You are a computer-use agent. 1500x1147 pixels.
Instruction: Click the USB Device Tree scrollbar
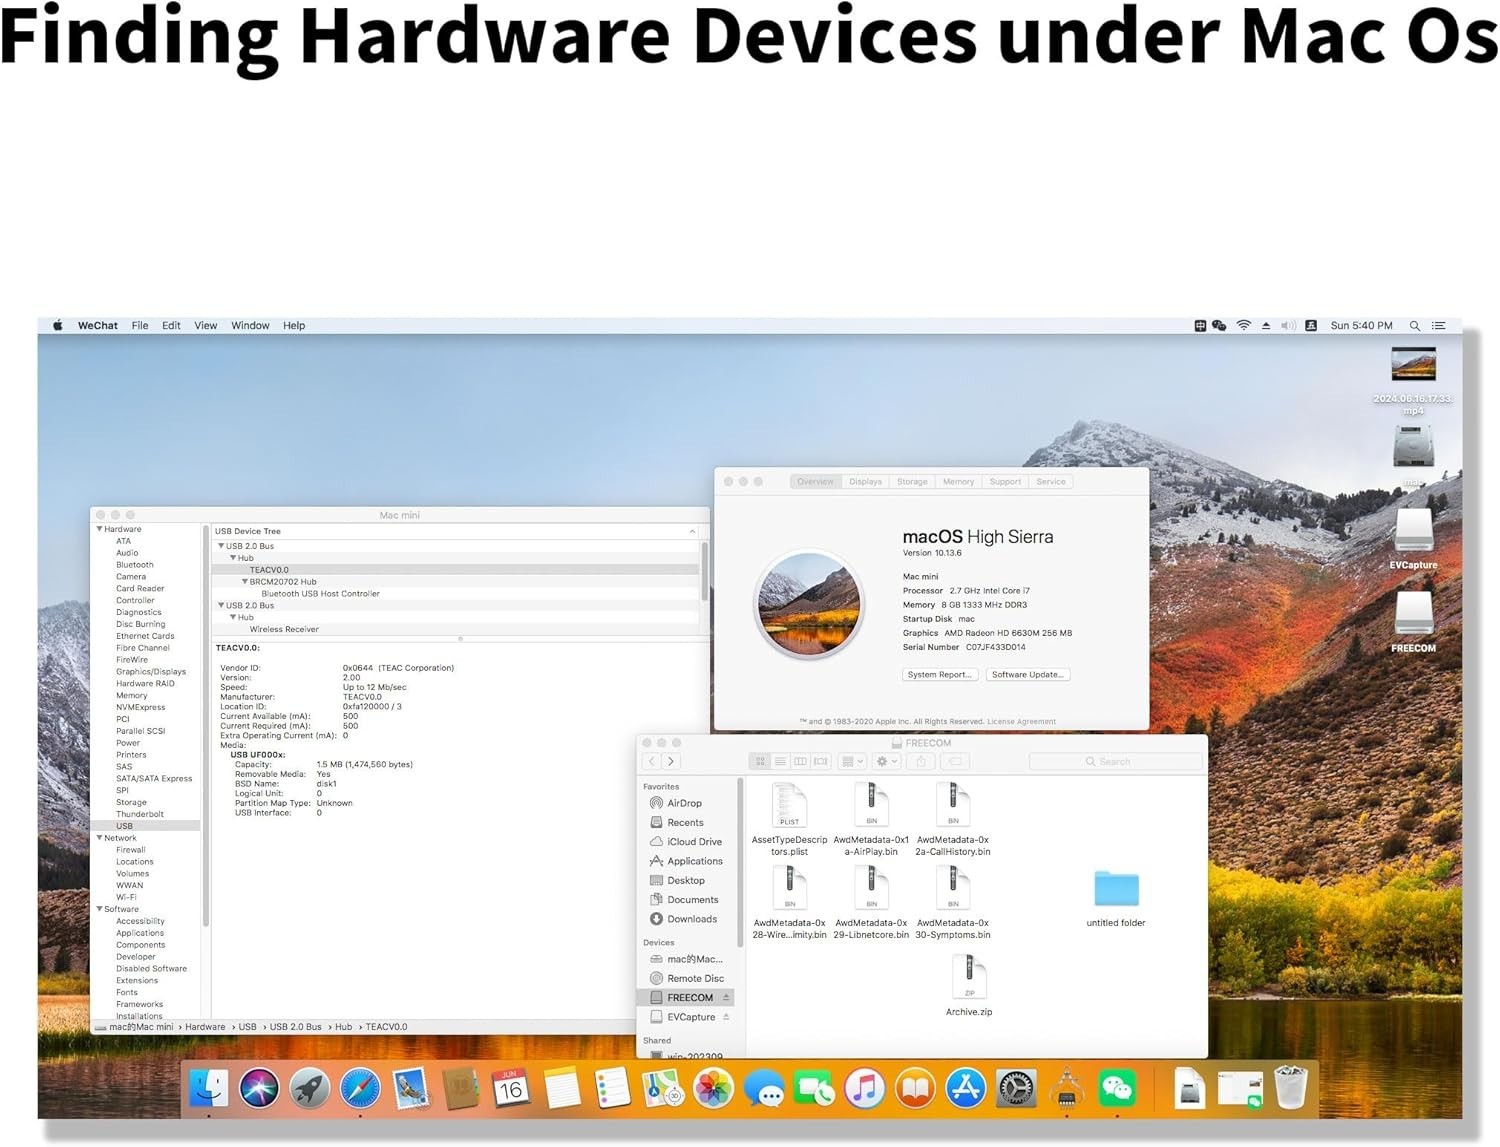tap(705, 570)
